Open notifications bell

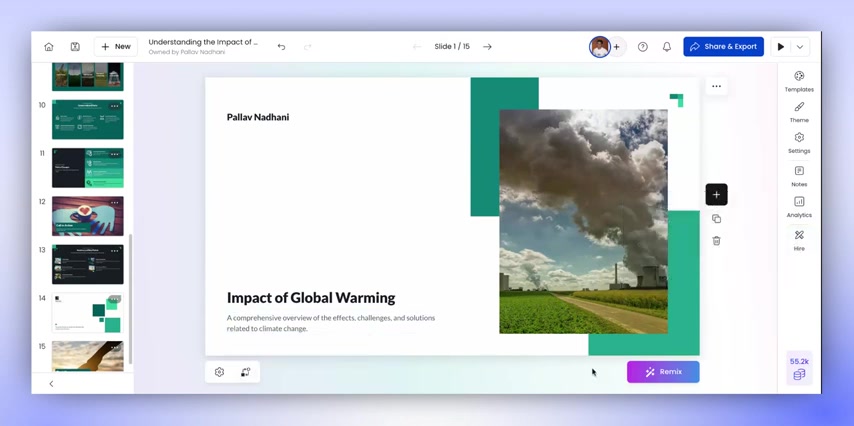(x=667, y=47)
